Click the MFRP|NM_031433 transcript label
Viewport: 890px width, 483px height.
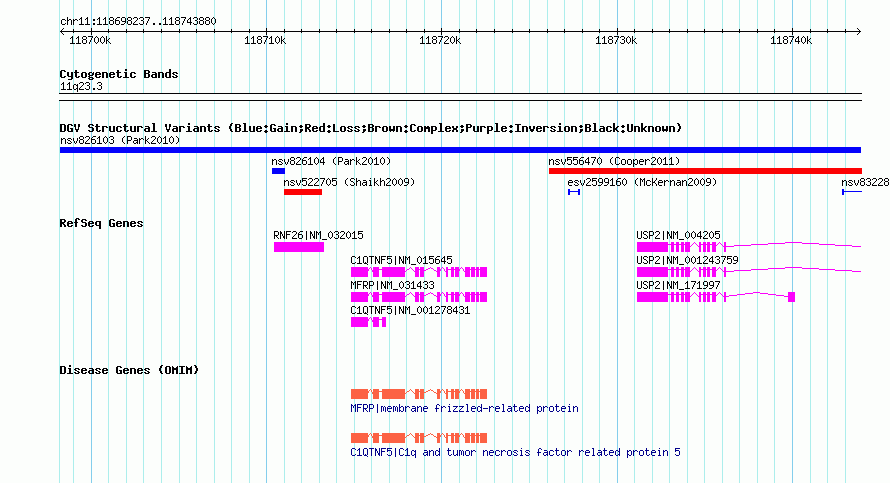(392, 285)
